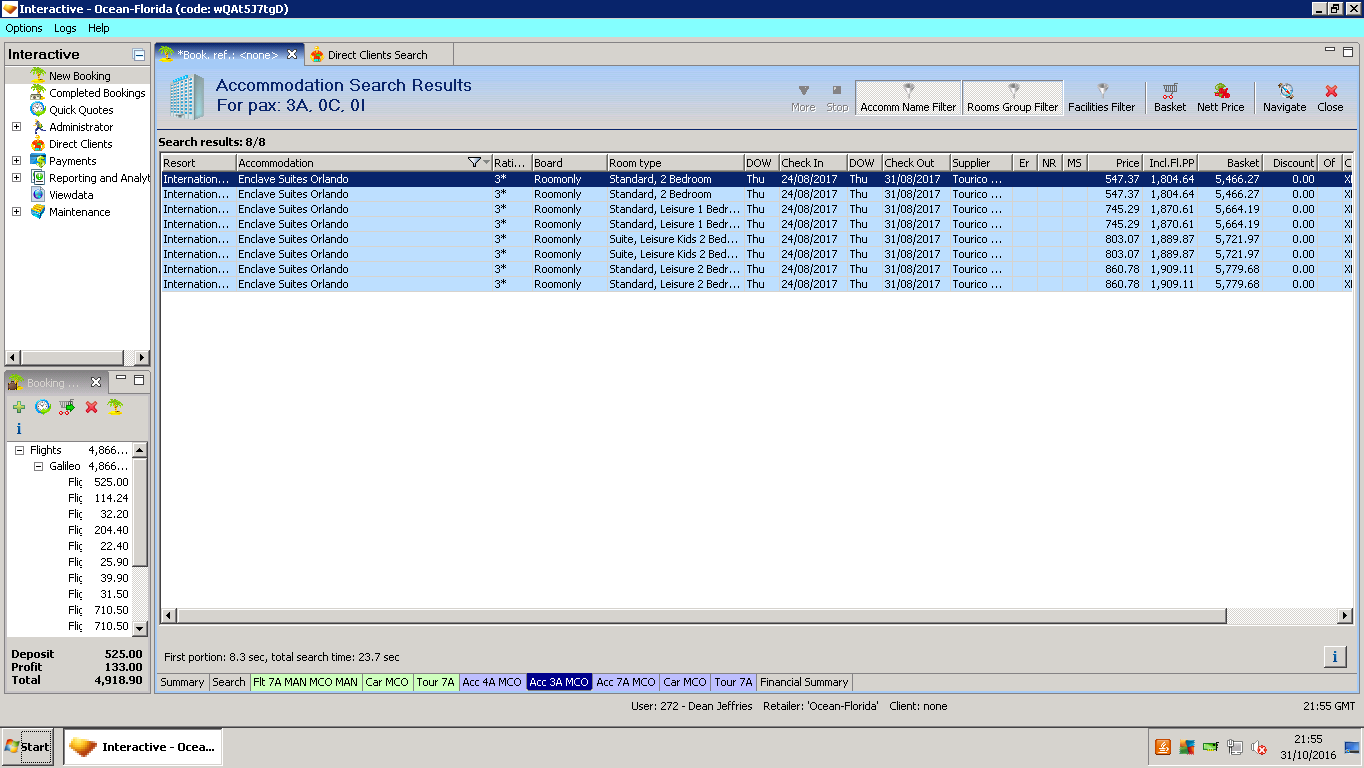Open the Basket from the results toolbar

tap(1169, 97)
